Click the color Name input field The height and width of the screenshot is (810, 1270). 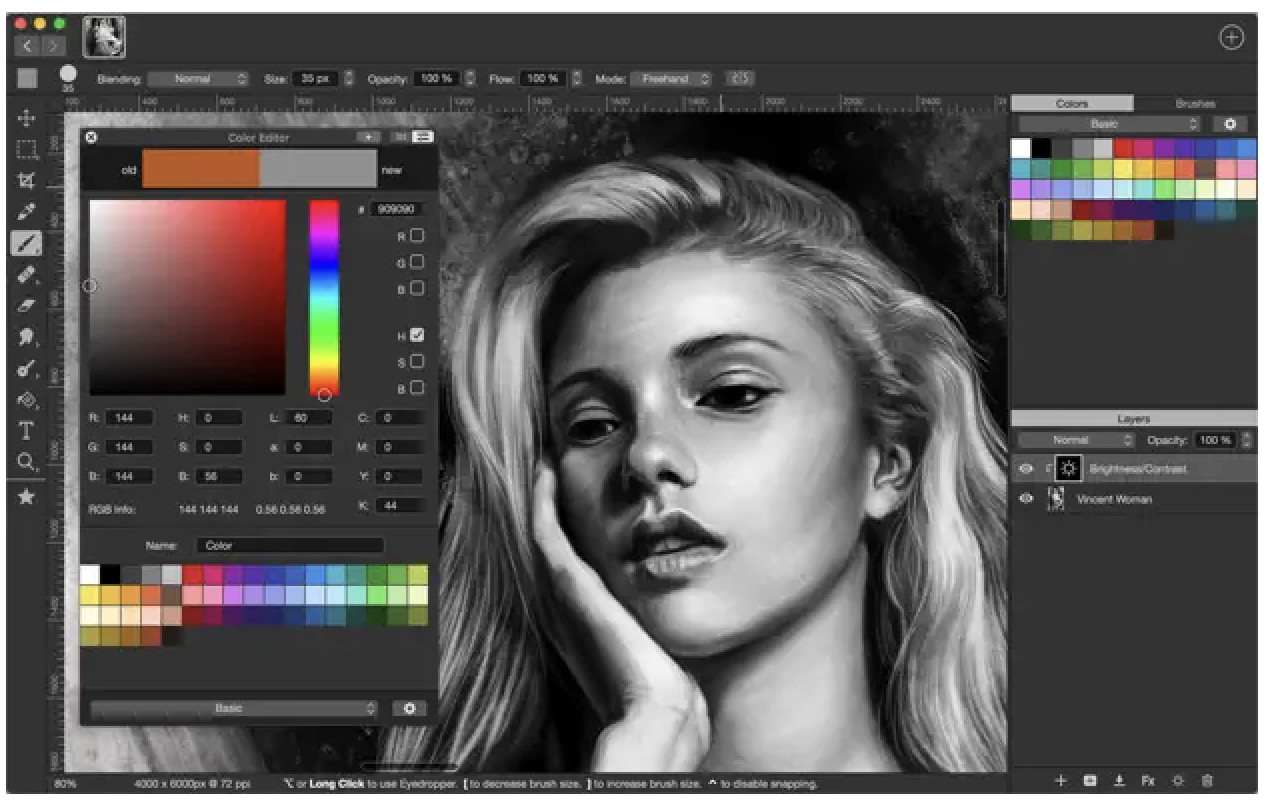[x=290, y=546]
